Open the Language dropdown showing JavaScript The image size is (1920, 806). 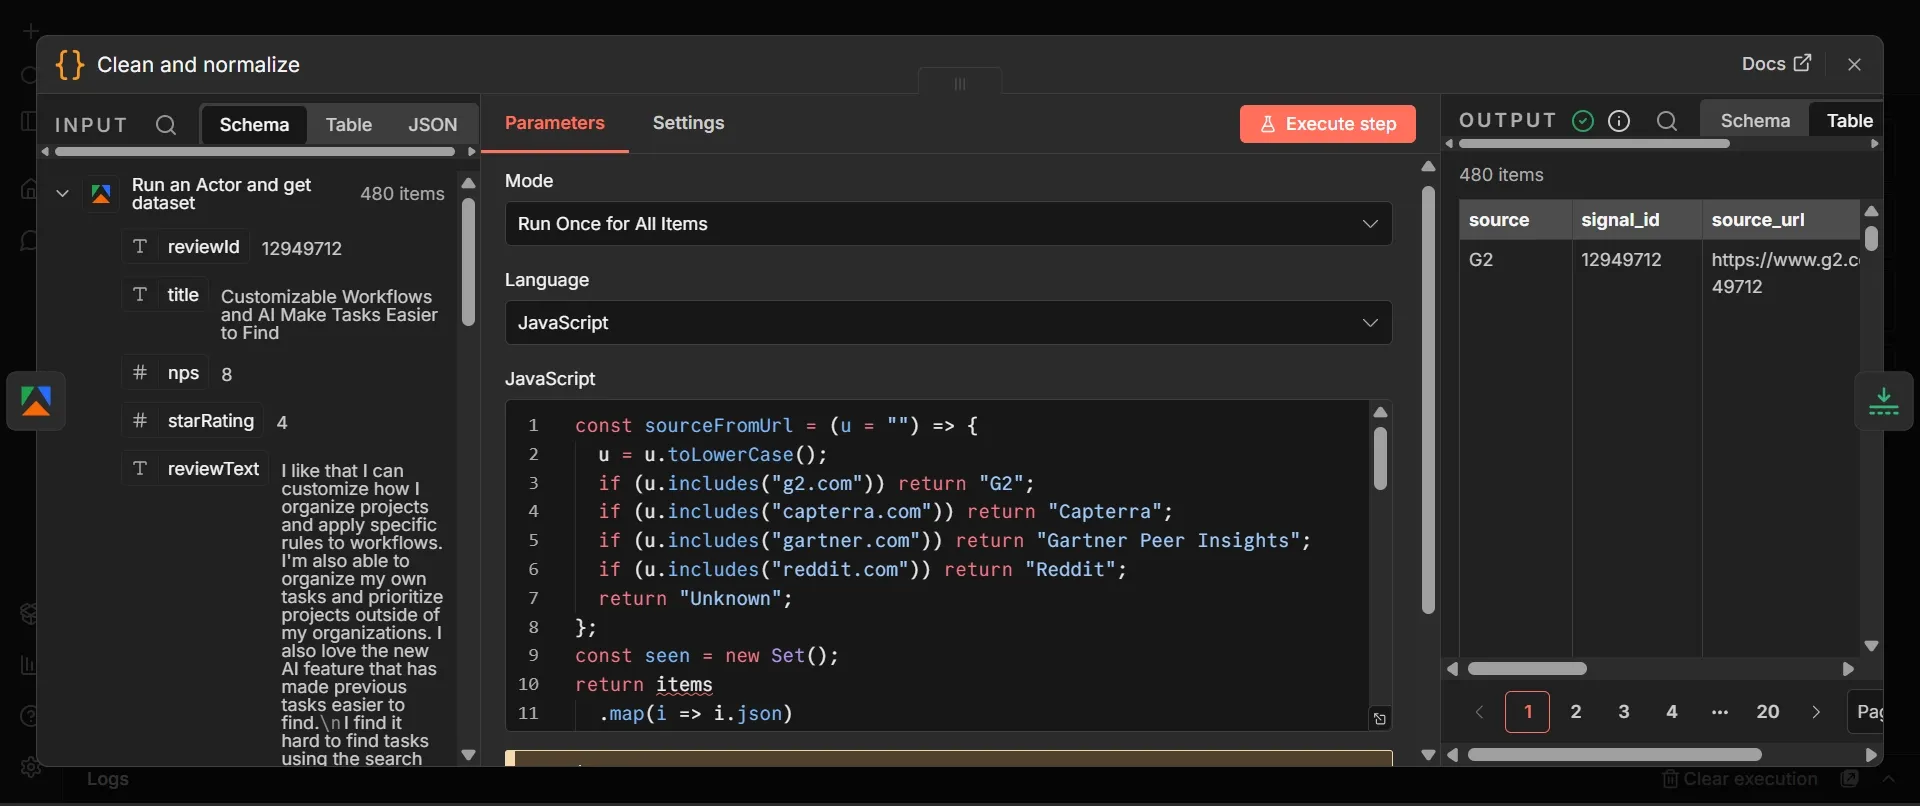pyautogui.click(x=948, y=323)
